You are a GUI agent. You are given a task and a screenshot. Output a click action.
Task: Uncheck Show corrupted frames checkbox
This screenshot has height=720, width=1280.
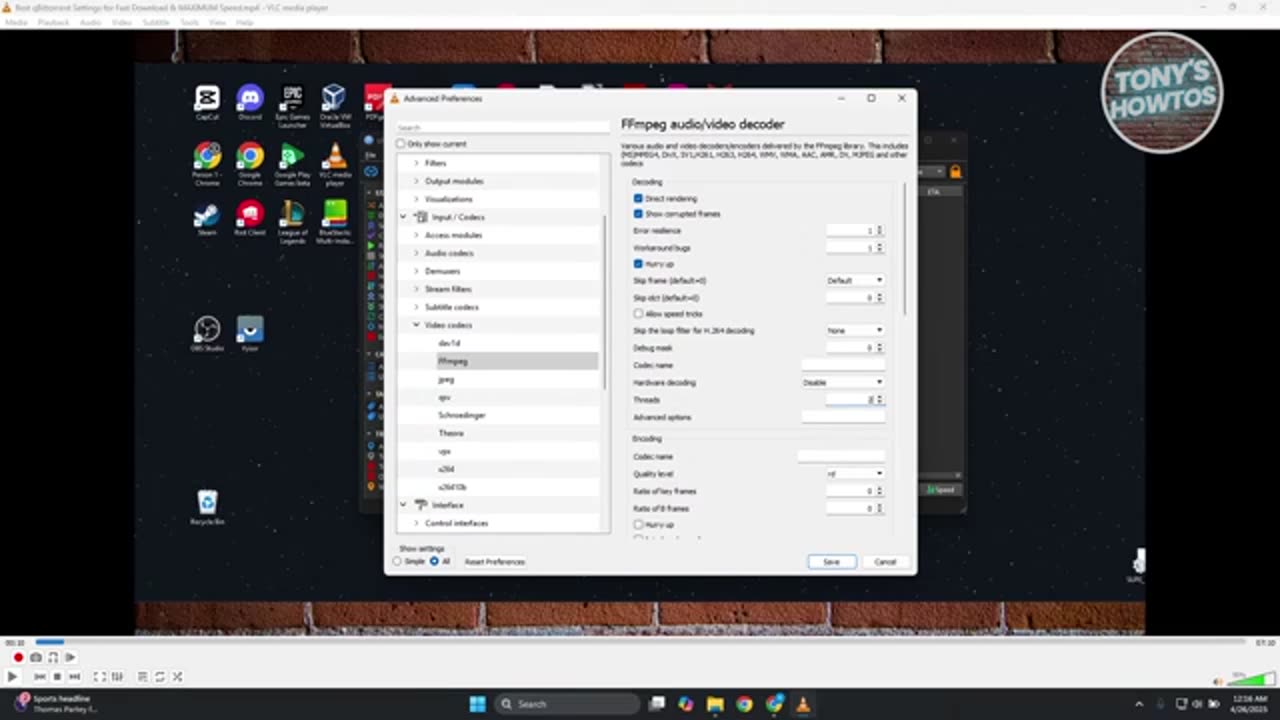click(638, 214)
